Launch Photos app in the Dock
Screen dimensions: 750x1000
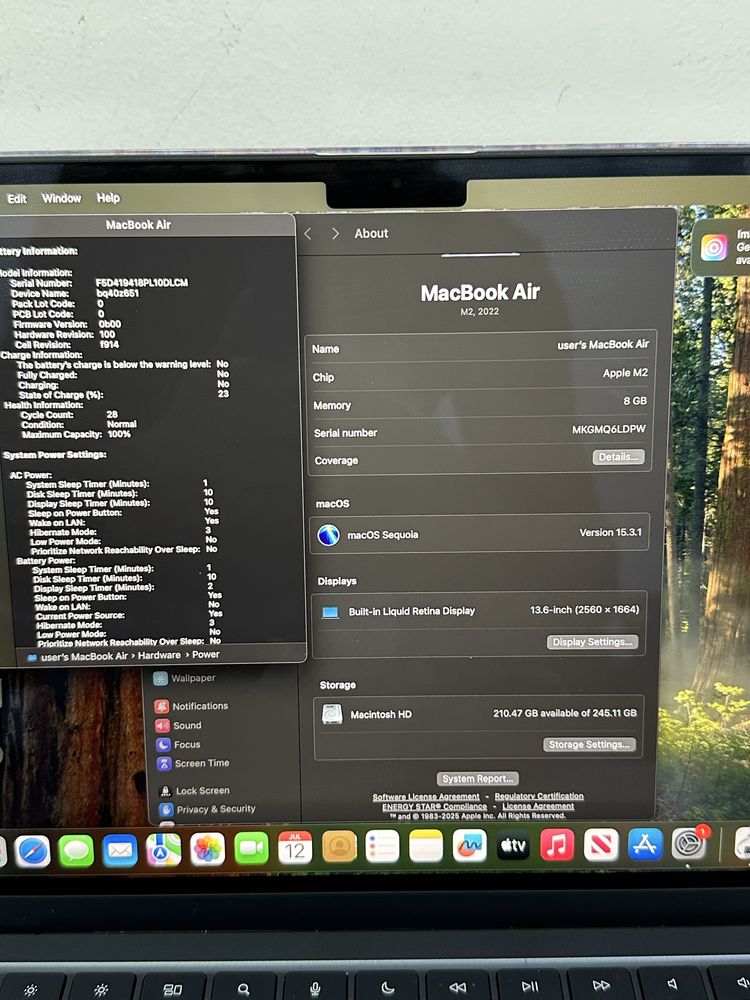(207, 849)
